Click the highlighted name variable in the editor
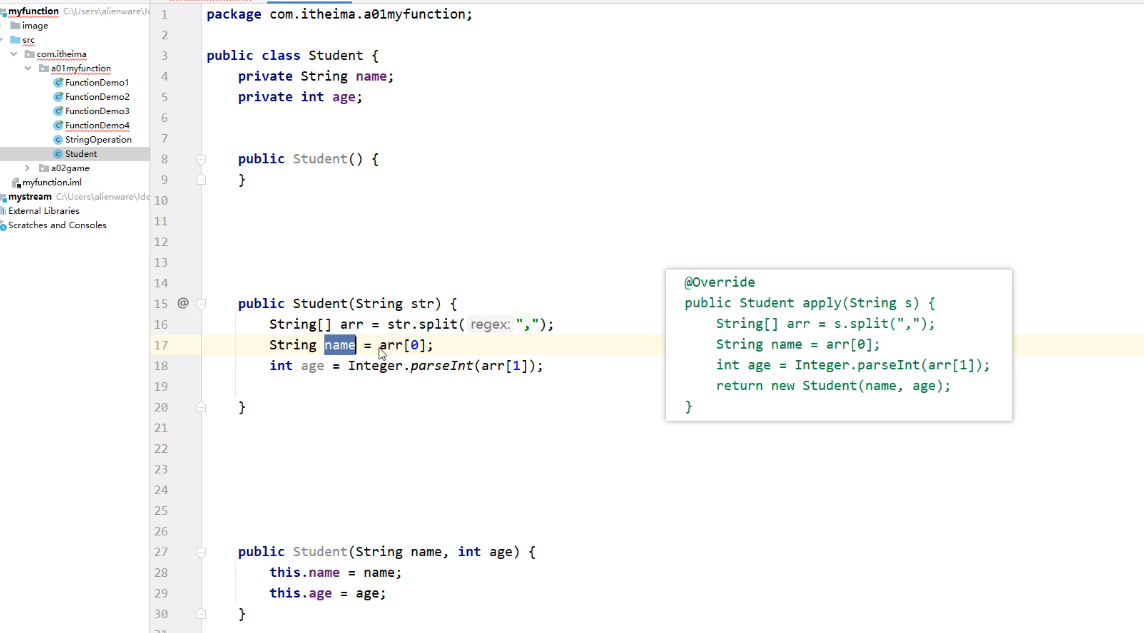Image resolution: width=1144 pixels, height=633 pixels. (339, 344)
